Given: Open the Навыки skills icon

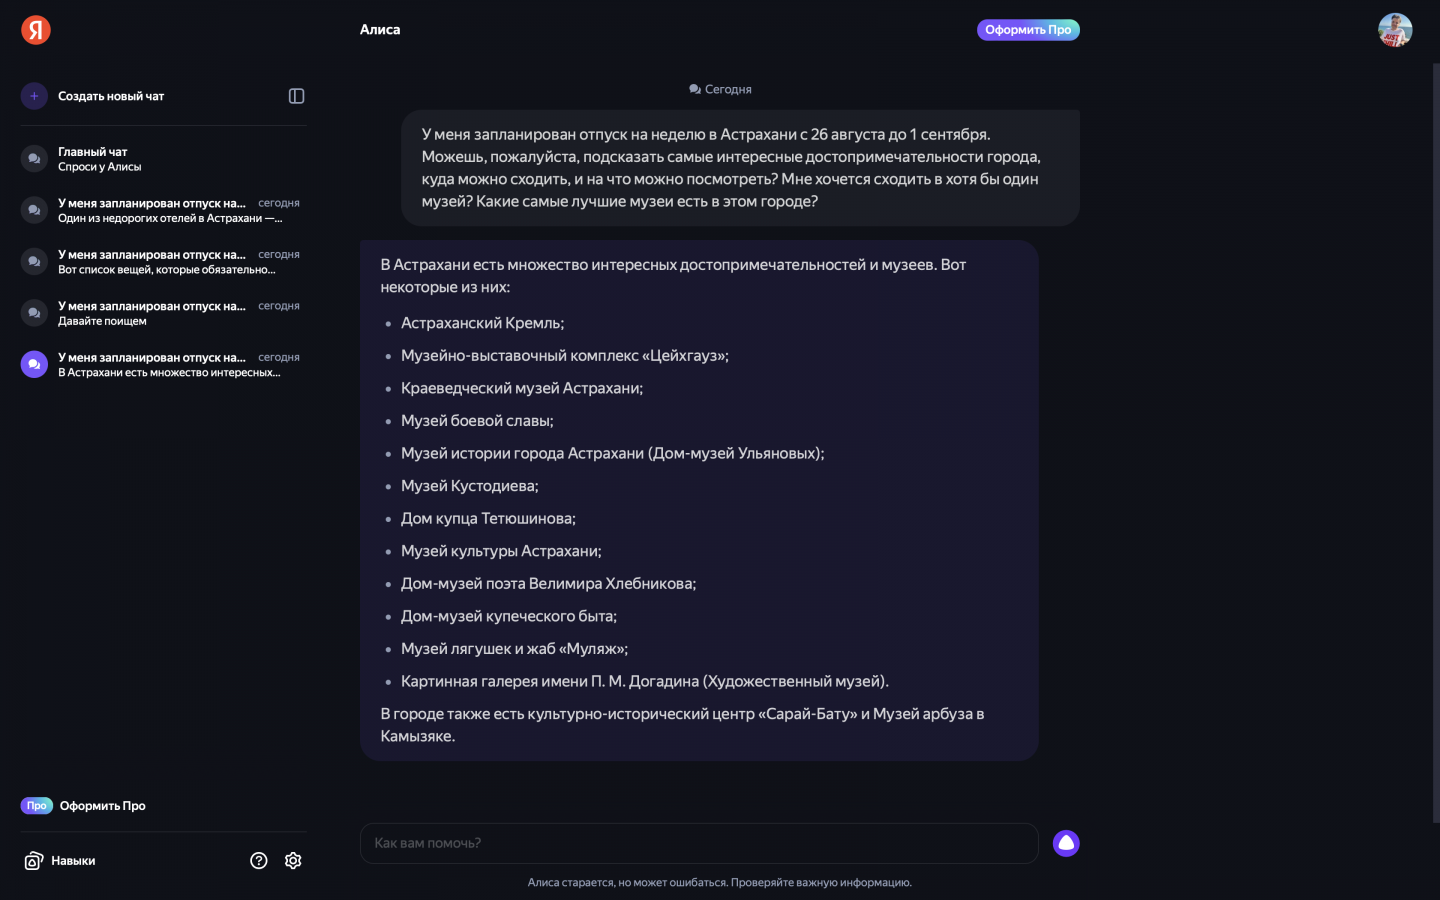Looking at the screenshot, I should 34,861.
